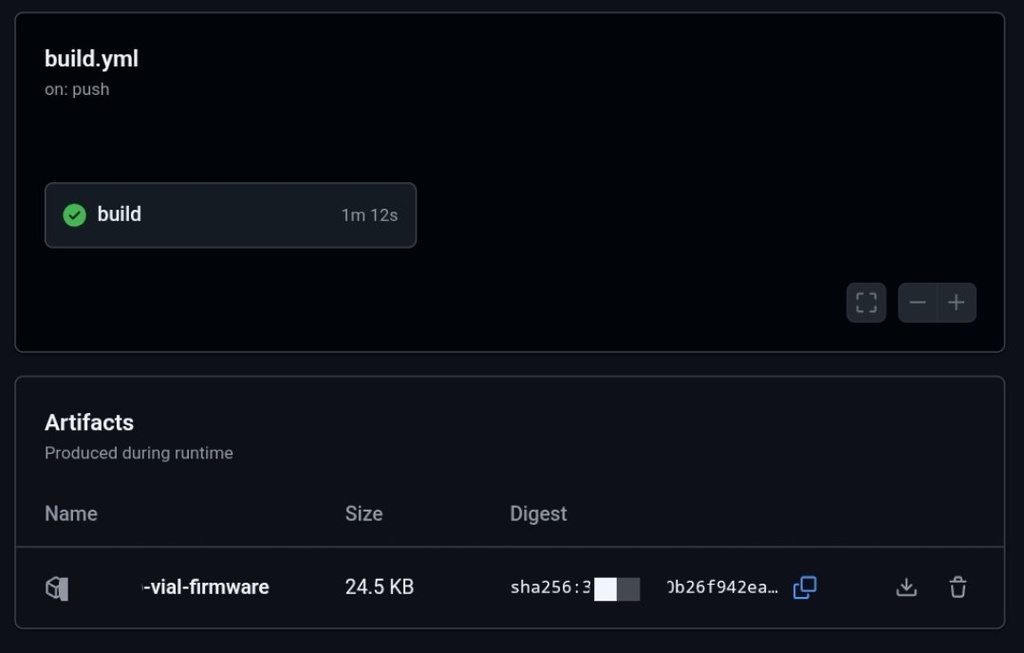Screen dimensions: 1024x653
Task: Click the build.yml workflow title
Action: coord(91,59)
